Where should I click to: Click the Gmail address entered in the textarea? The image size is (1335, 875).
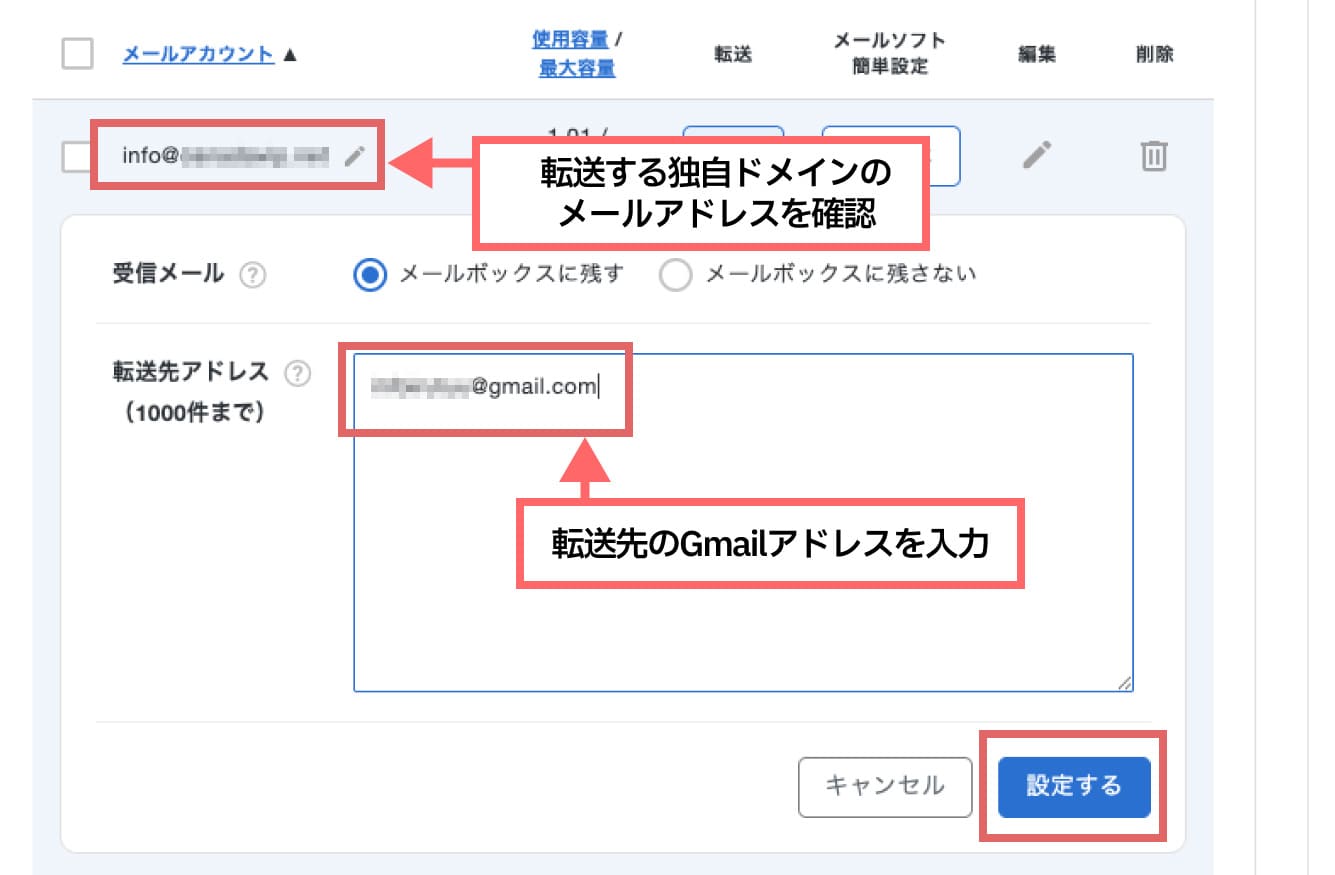pyautogui.click(x=480, y=388)
